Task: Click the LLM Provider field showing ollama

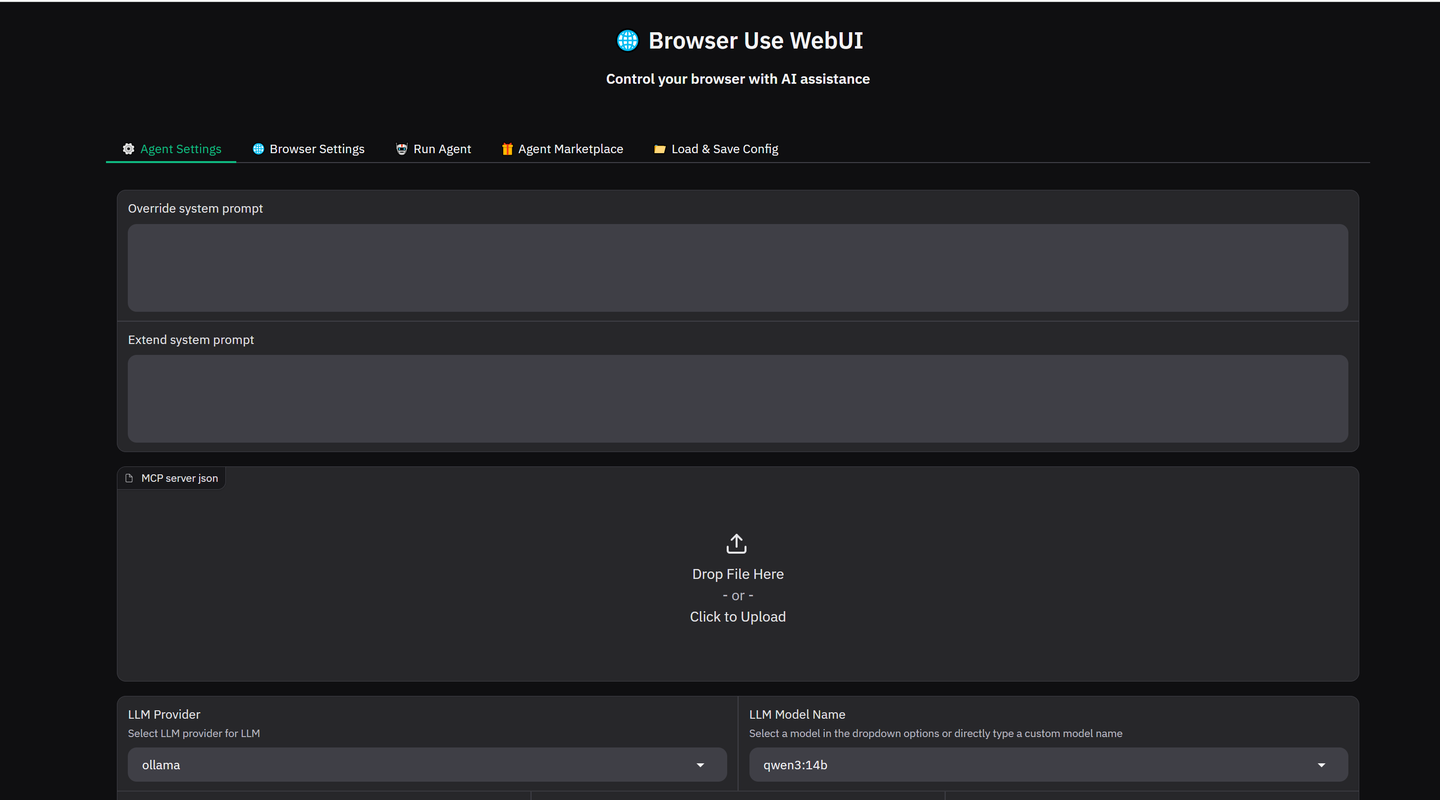Action: tap(410, 765)
